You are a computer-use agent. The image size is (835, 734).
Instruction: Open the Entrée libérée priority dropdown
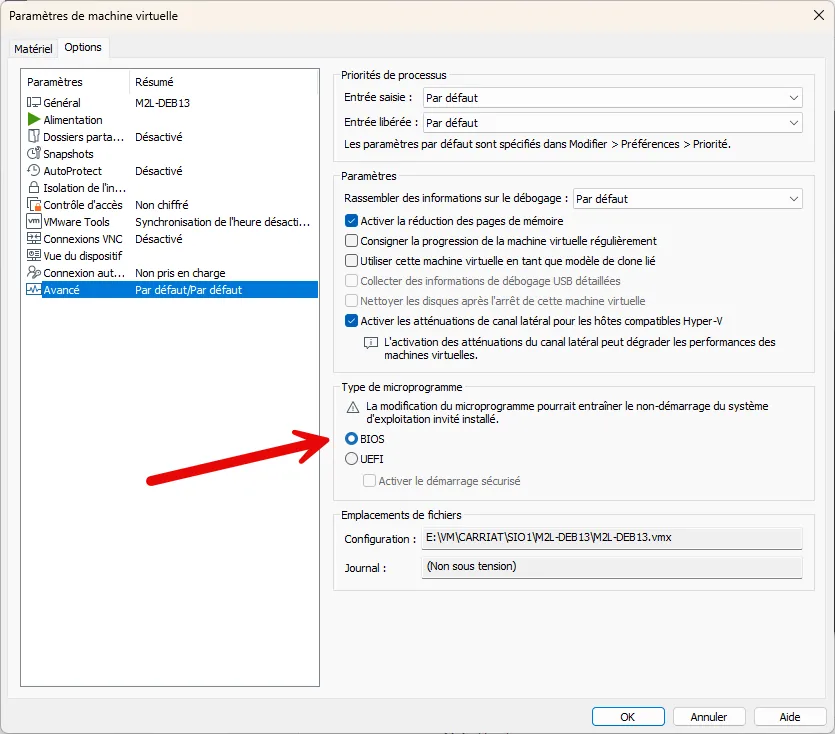tap(611, 123)
